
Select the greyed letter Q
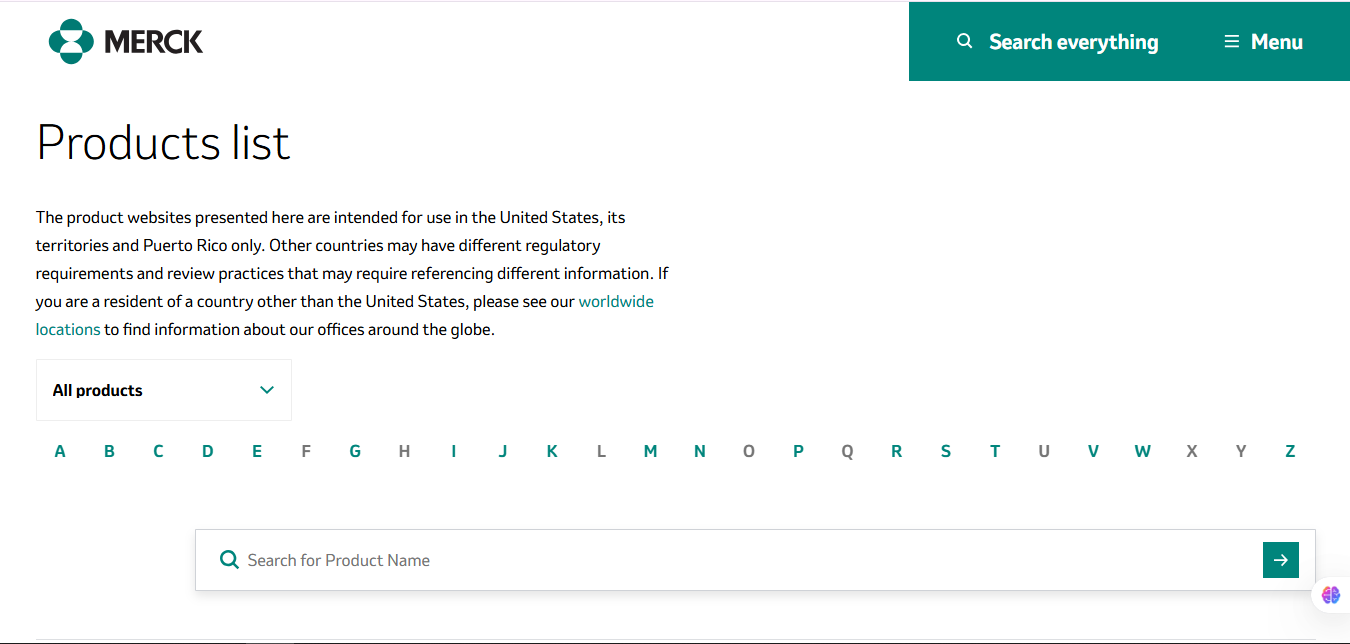pos(847,451)
